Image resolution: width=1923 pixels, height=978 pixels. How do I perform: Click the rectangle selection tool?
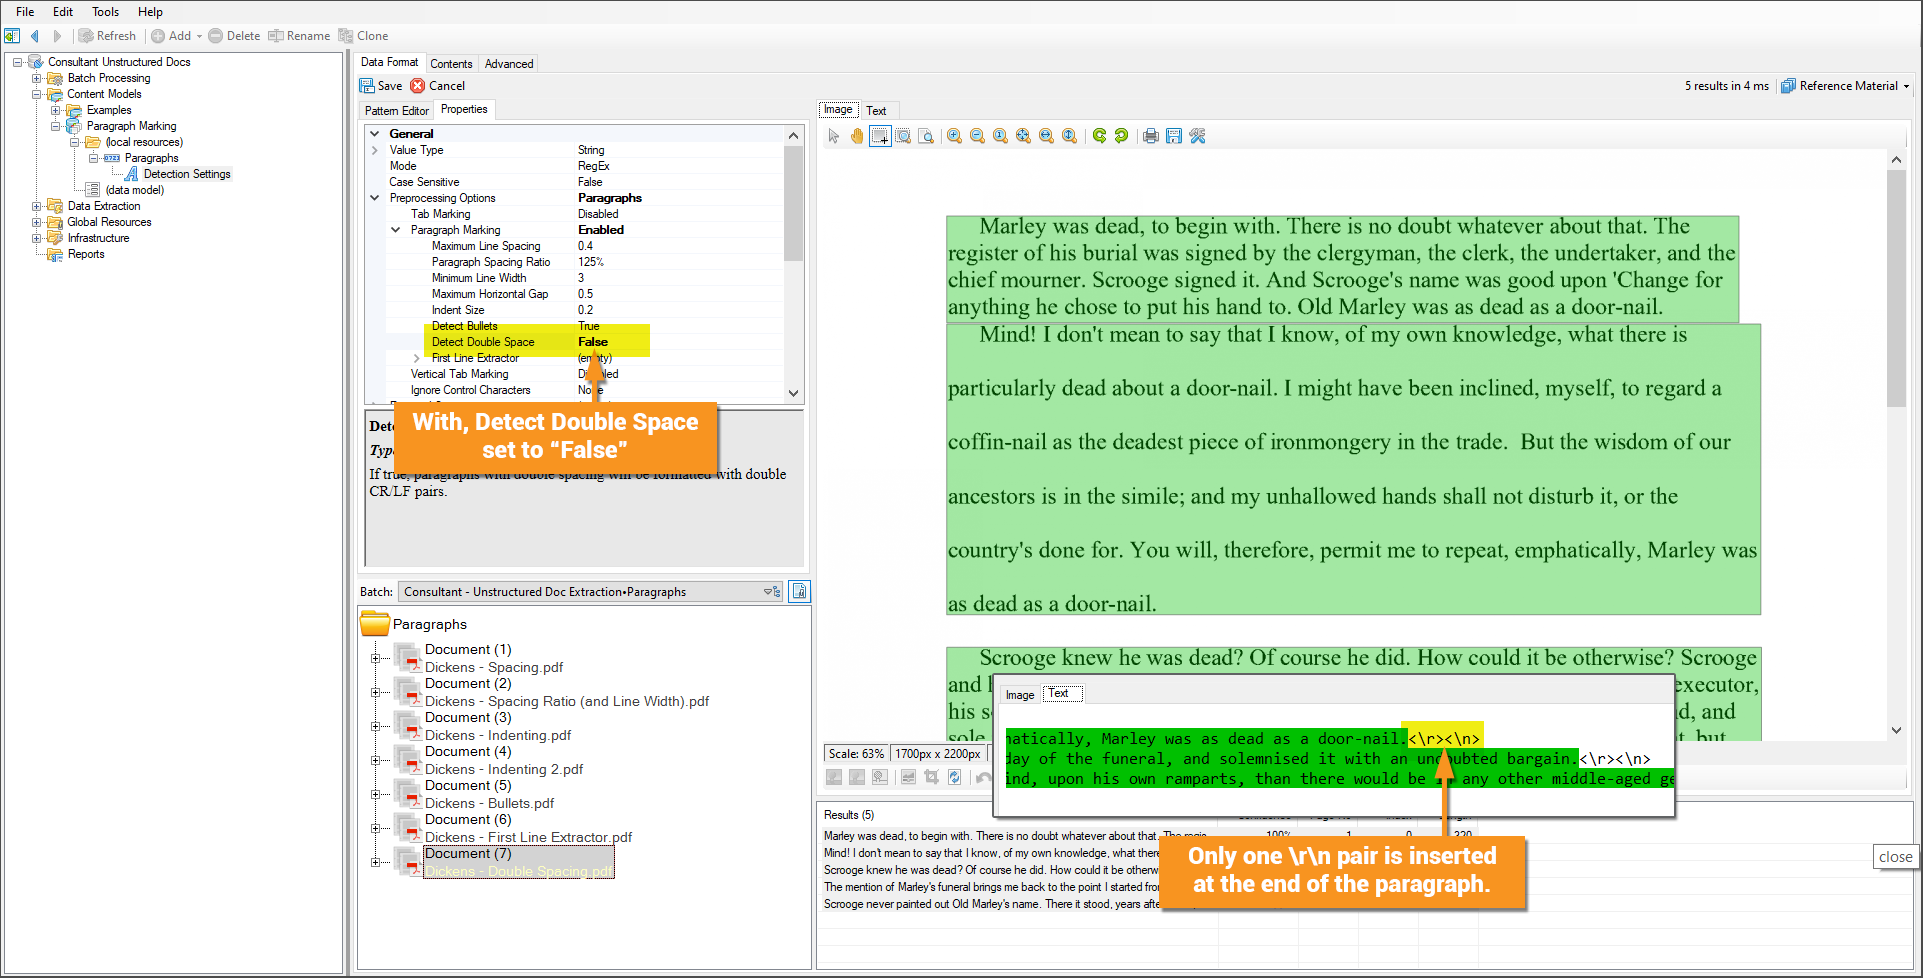pyautogui.click(x=880, y=136)
